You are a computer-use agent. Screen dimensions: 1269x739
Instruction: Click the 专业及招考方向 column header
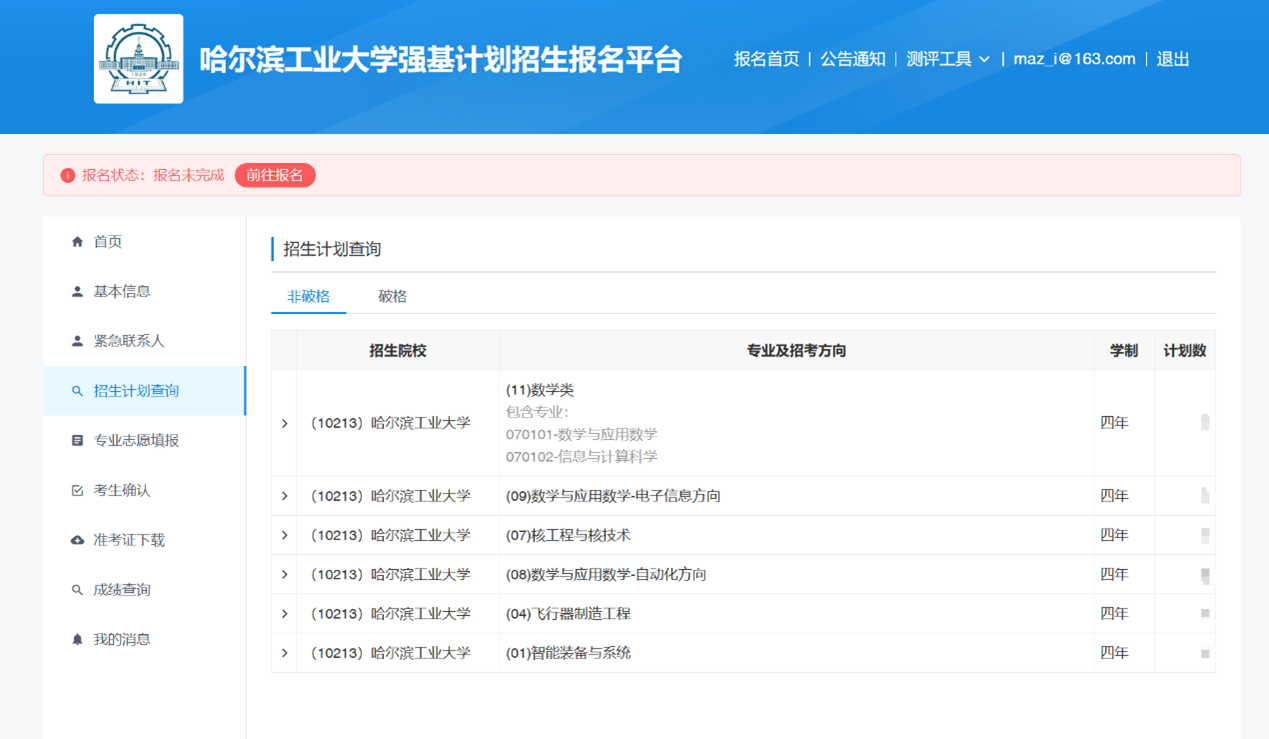796,351
